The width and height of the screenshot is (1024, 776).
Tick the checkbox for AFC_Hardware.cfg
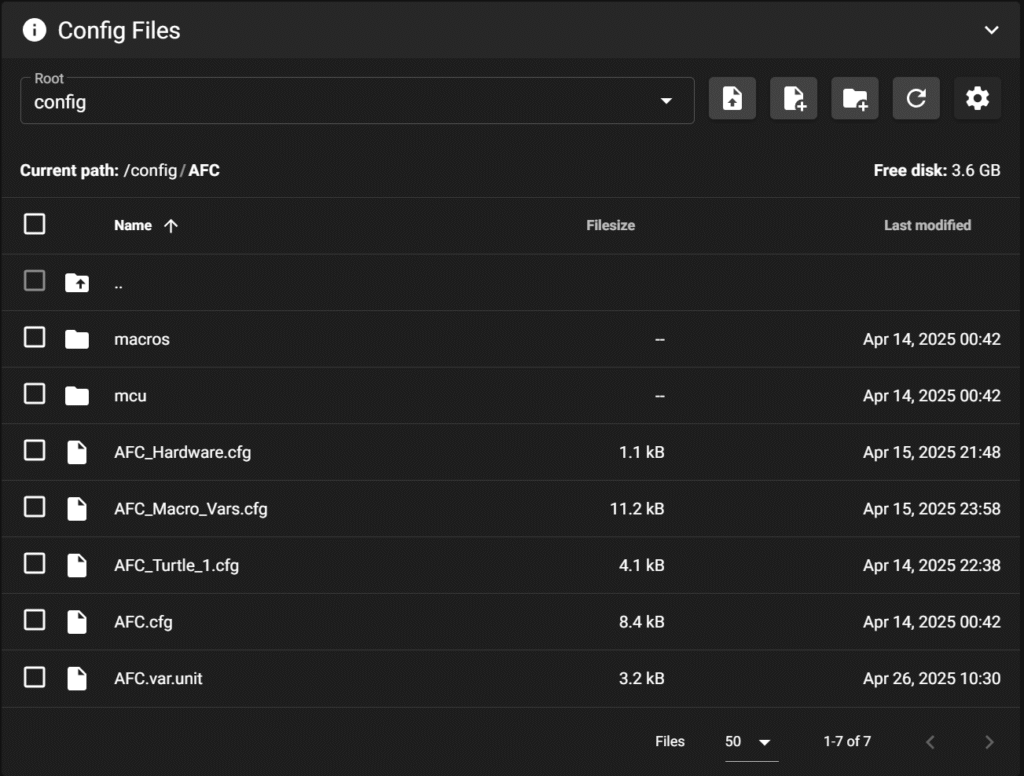[35, 451]
